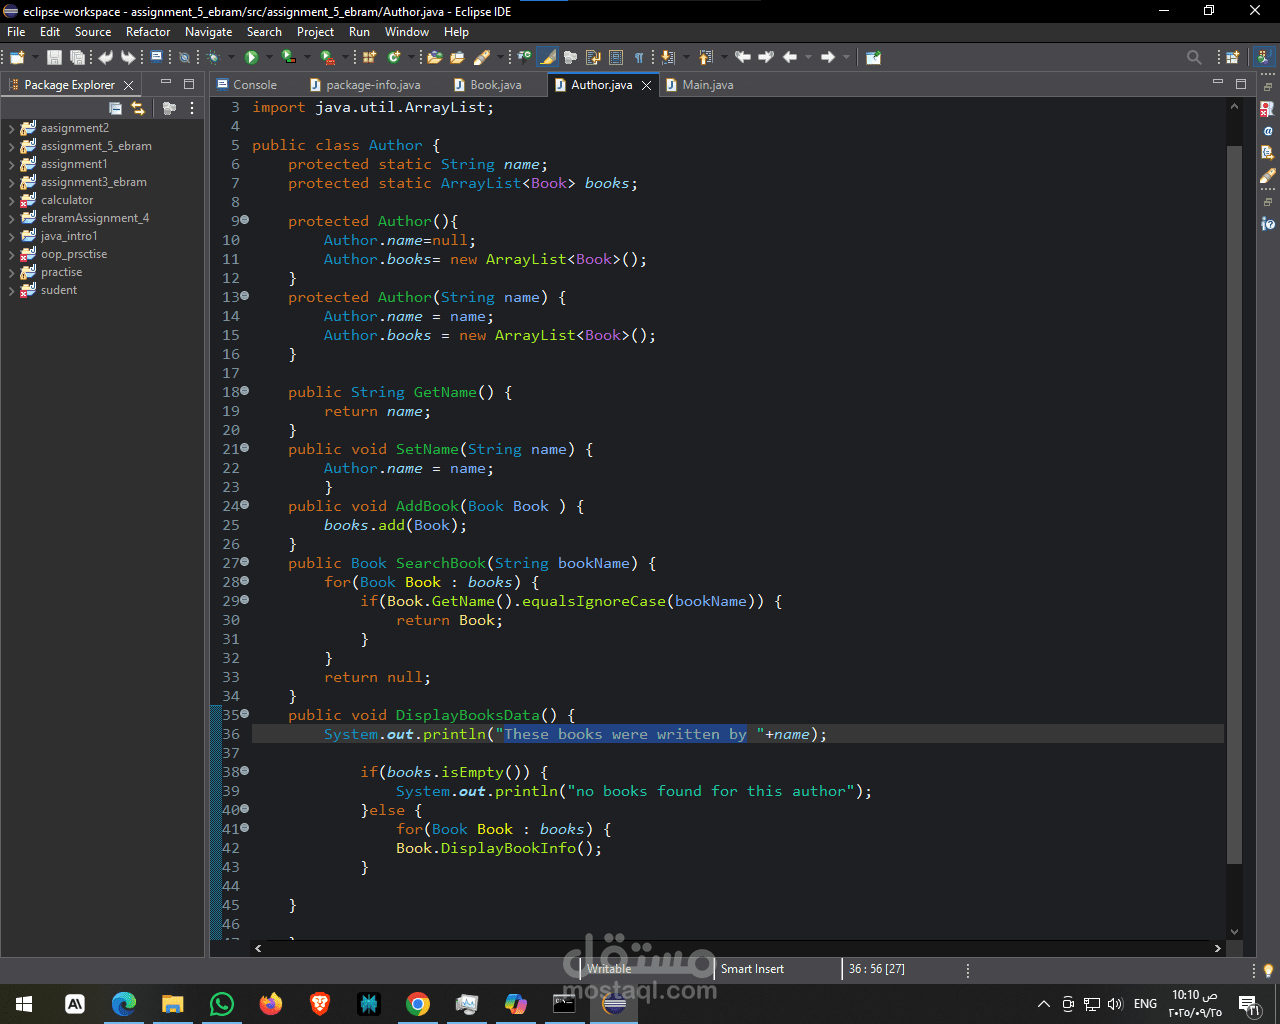Toggle Show Whitespace Characters pilcrow button
This screenshot has height=1024, width=1280.
tap(638, 58)
